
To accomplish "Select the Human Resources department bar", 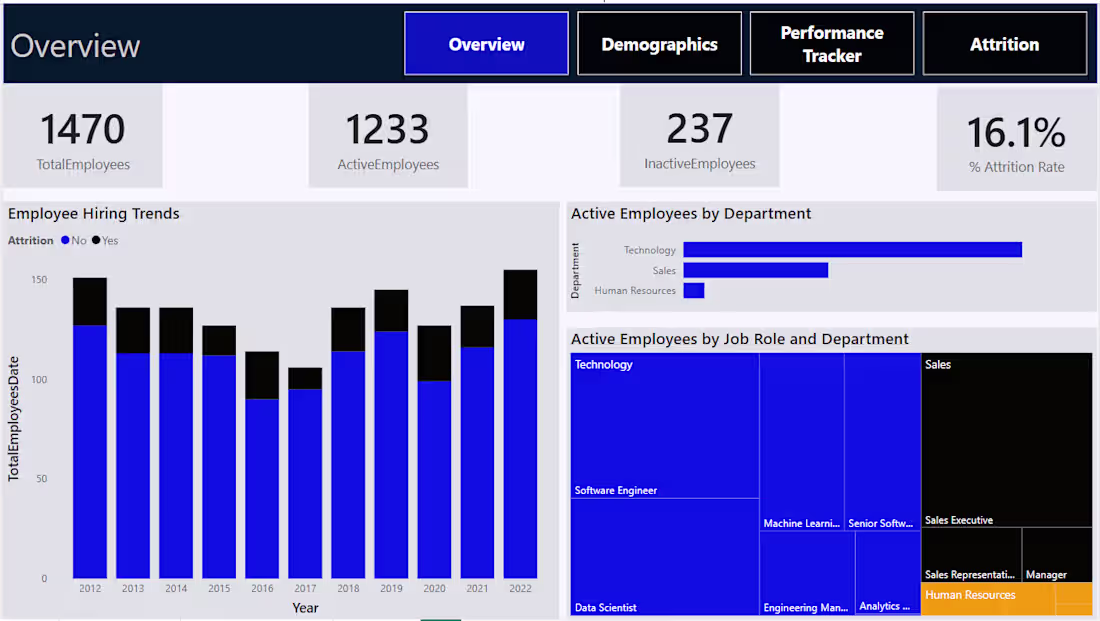I will pos(693,290).
